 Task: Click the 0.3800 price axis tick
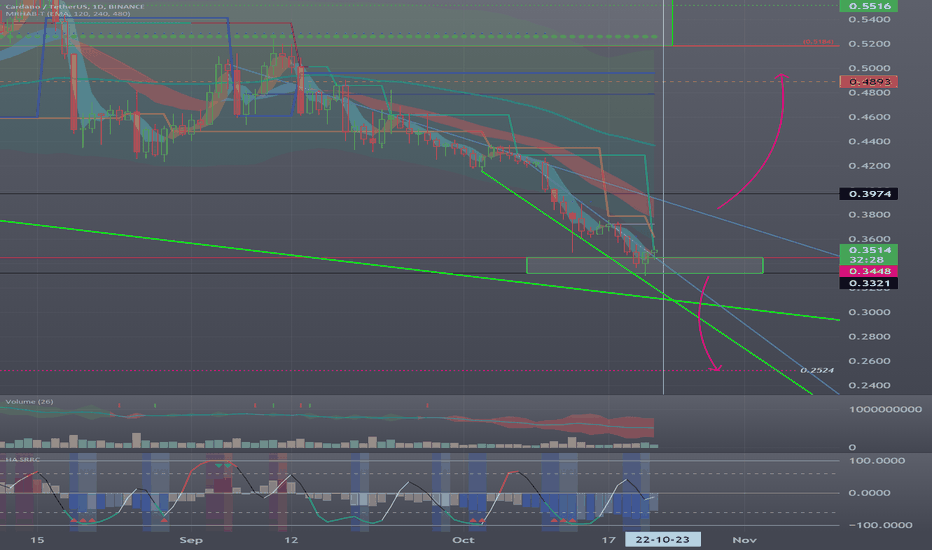(x=869, y=215)
